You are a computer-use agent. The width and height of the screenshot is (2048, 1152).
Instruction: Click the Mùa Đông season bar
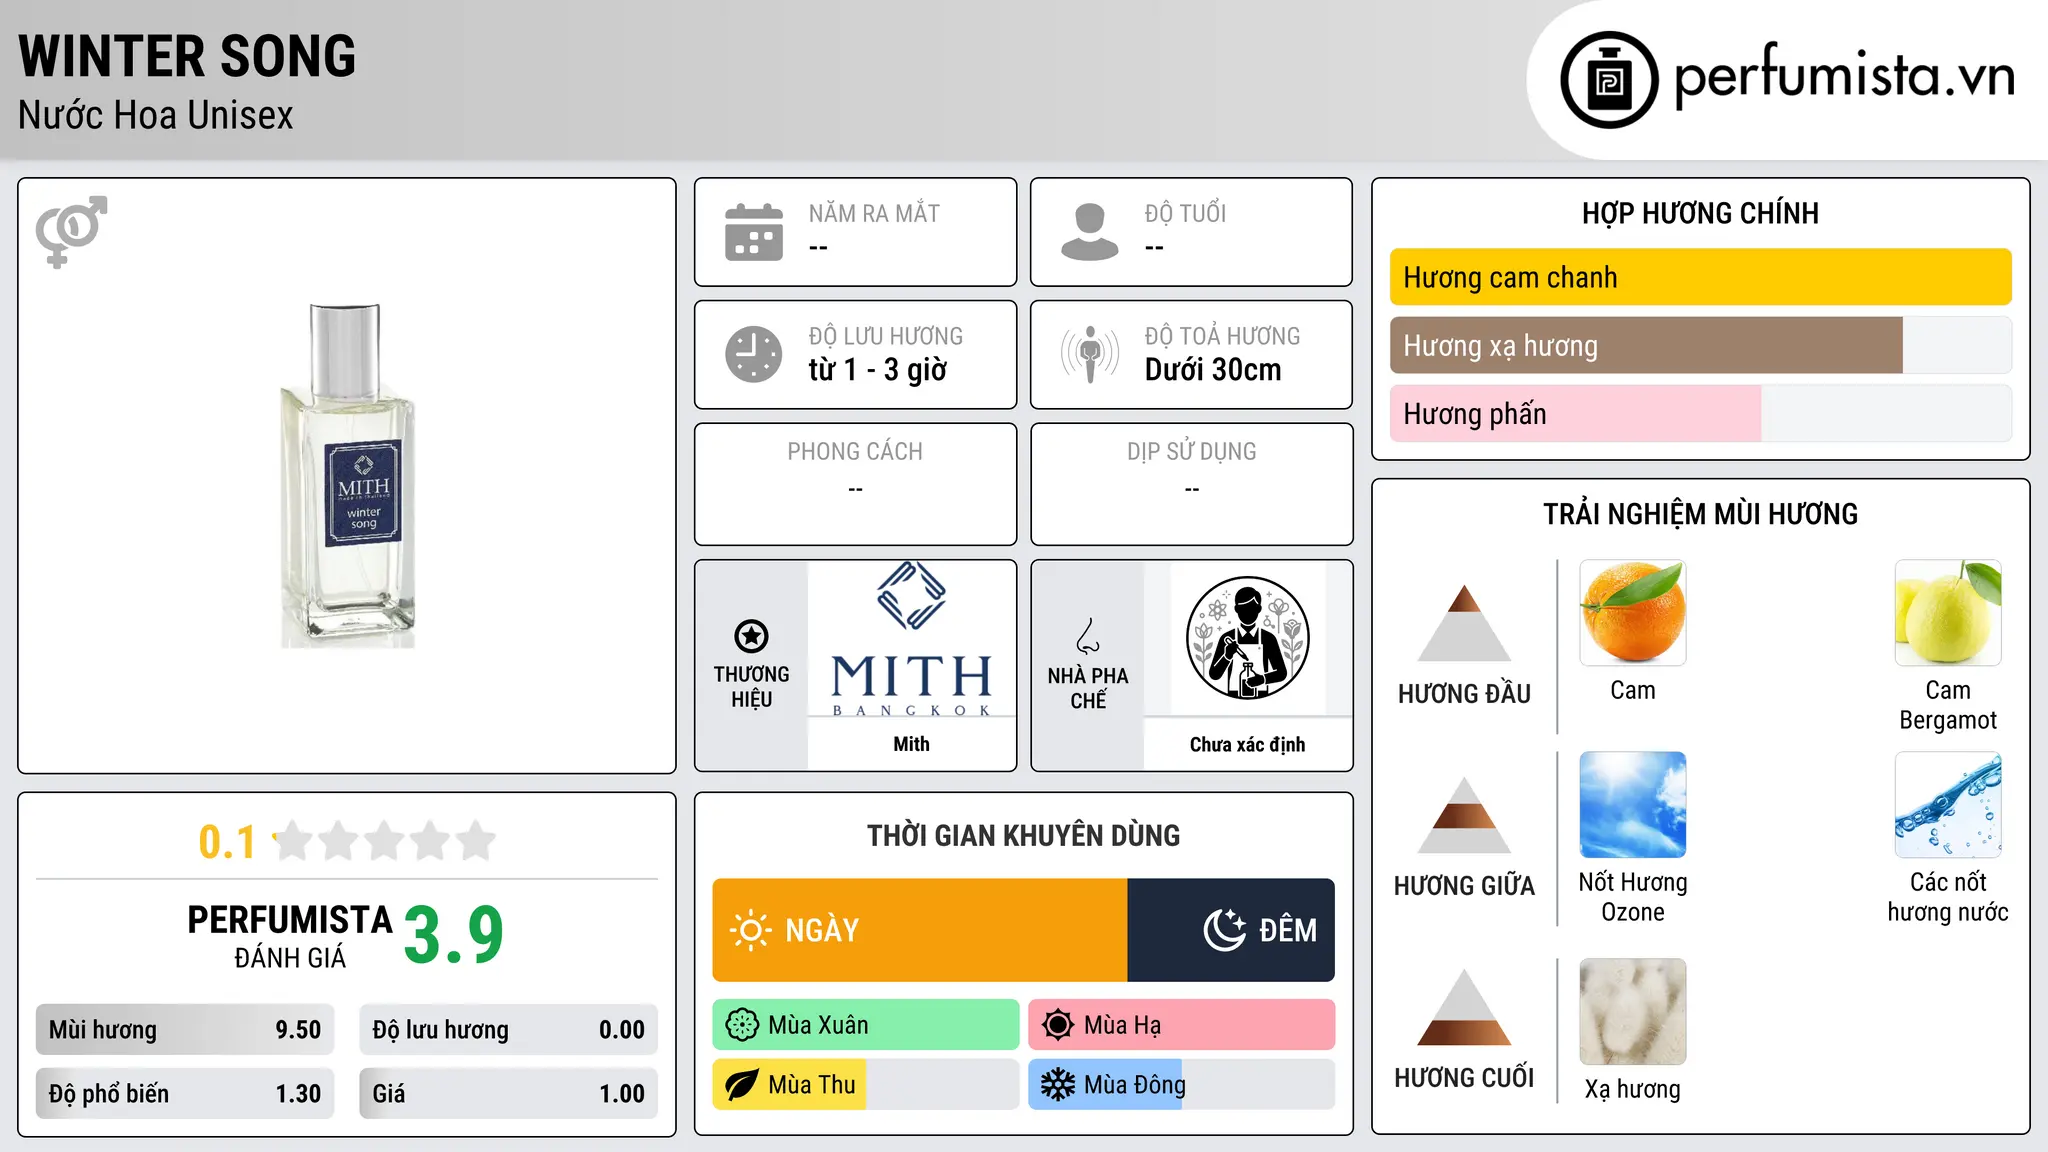[1182, 1085]
